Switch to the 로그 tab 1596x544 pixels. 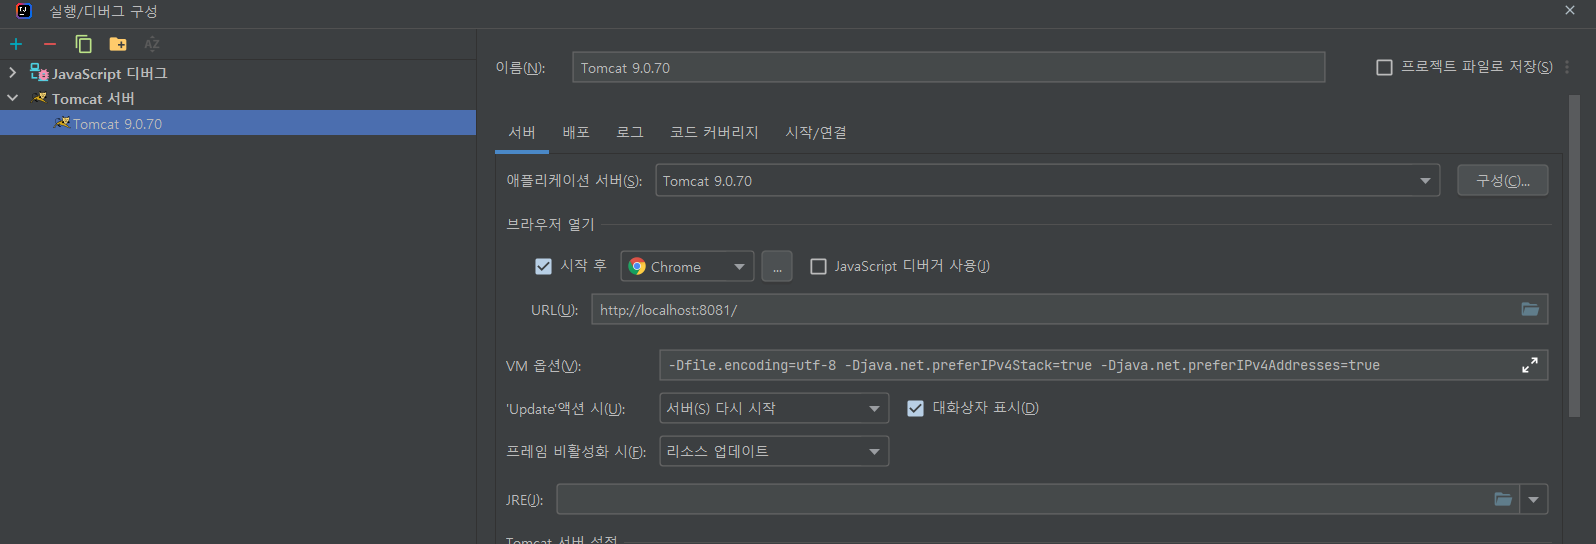[x=629, y=133]
